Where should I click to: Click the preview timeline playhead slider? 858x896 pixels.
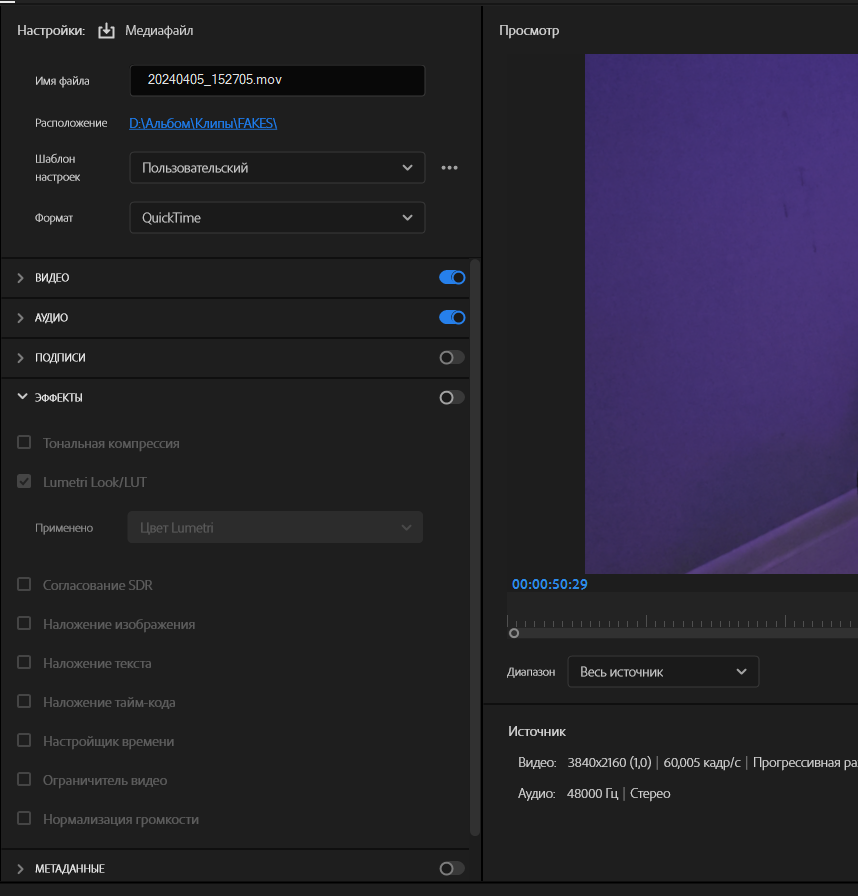pyautogui.click(x=514, y=632)
